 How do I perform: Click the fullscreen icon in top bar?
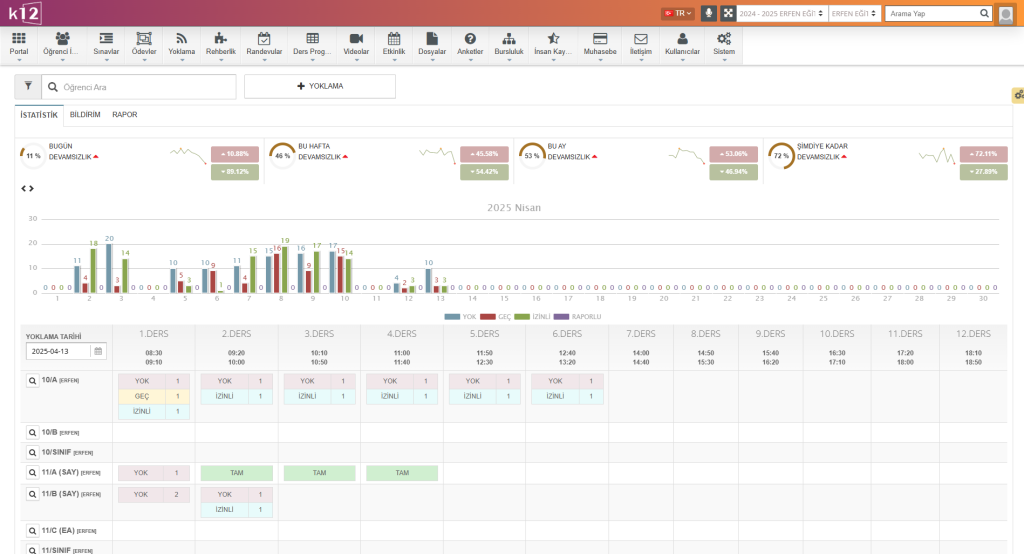[x=728, y=13]
